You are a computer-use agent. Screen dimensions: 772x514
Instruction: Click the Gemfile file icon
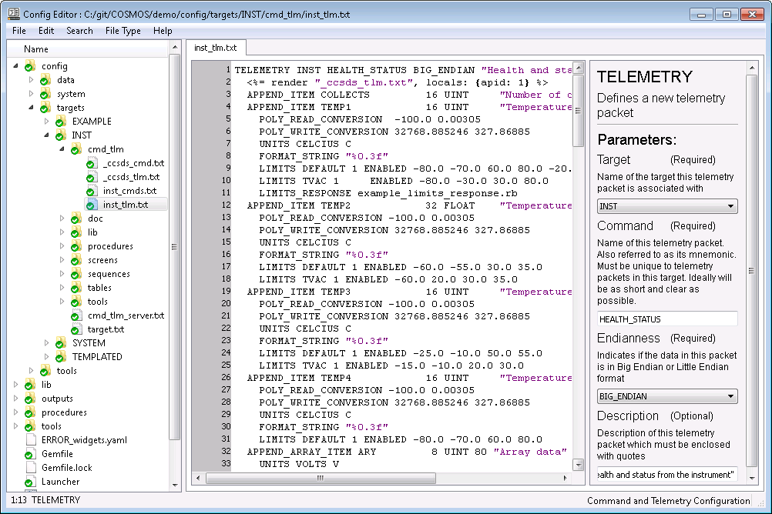point(30,454)
